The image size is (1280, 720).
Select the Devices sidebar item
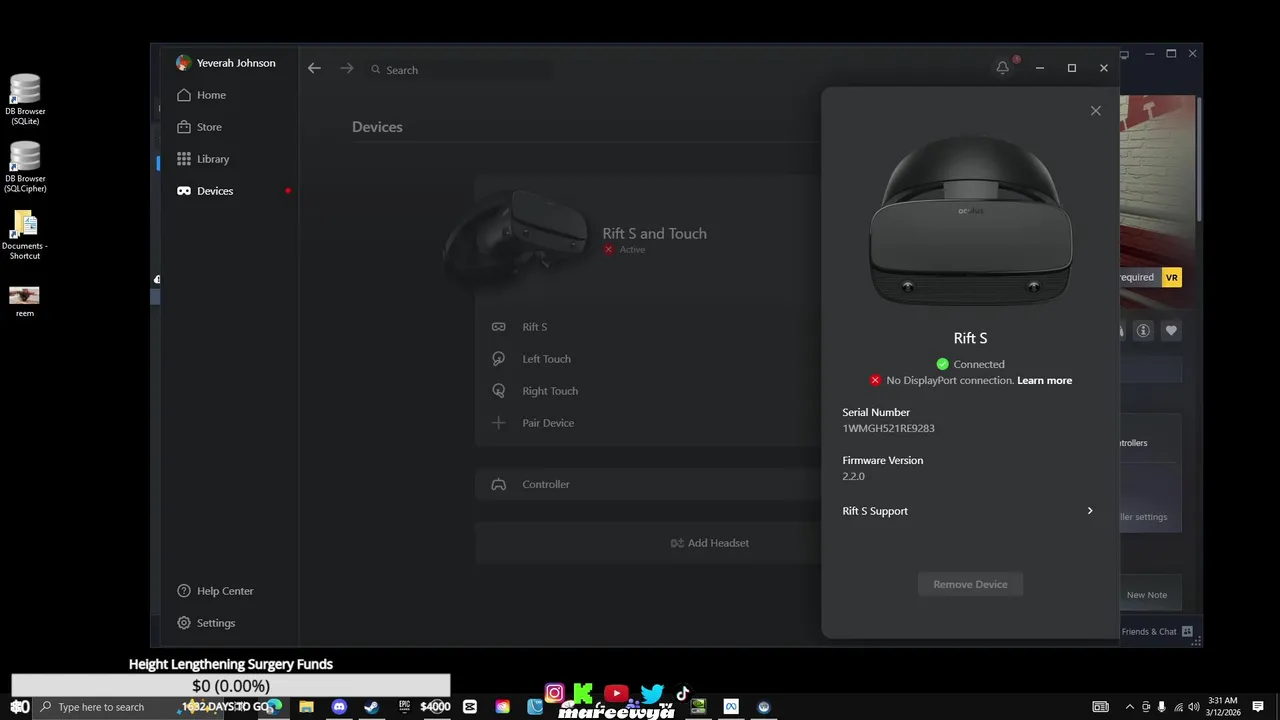coord(205,191)
